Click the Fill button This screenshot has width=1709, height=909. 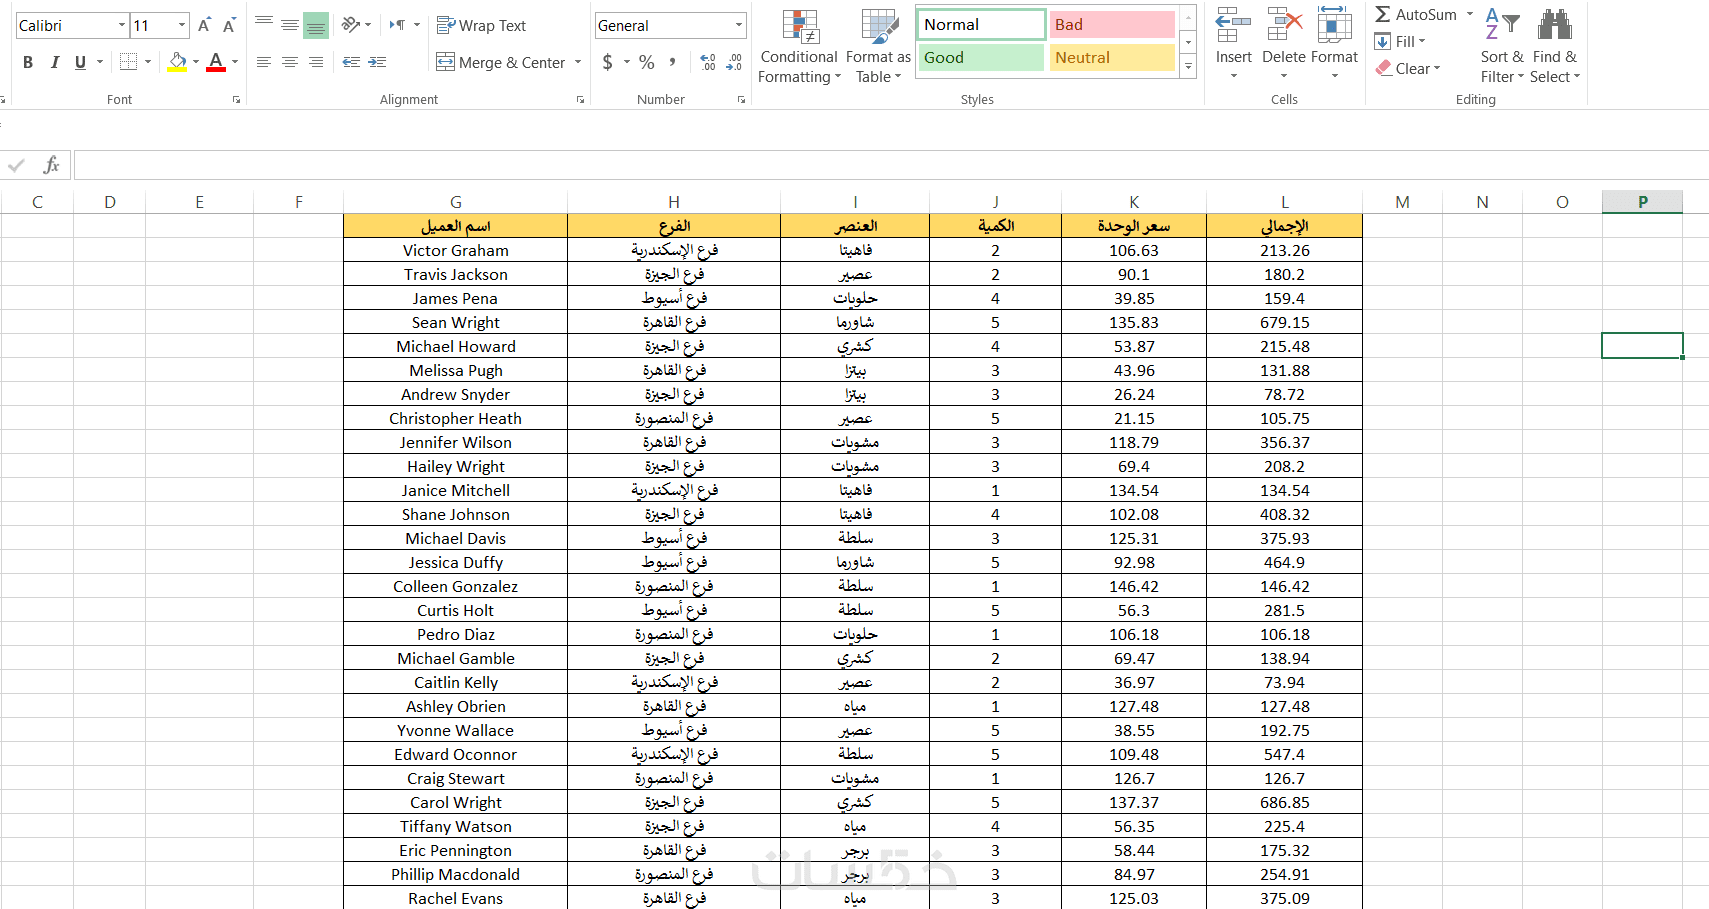(1399, 42)
